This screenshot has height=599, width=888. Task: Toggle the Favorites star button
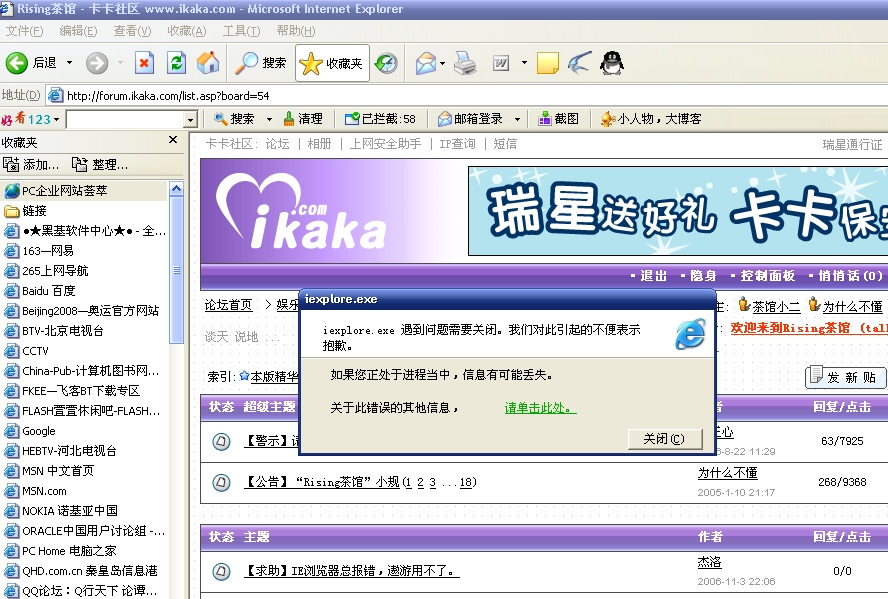tap(332, 63)
